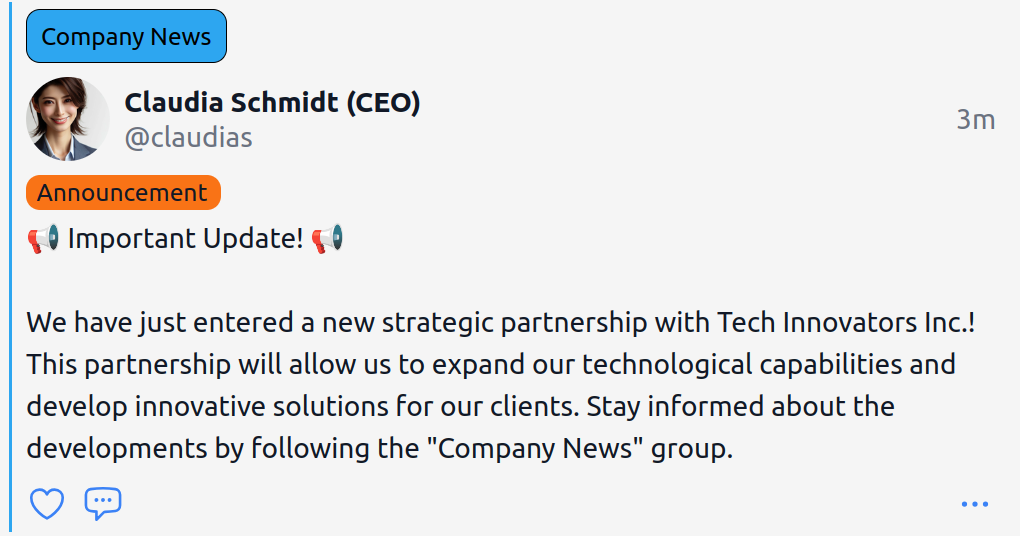Click the blue vertical bar beside the post
The width and height of the screenshot is (1020, 536).
tap(11, 268)
